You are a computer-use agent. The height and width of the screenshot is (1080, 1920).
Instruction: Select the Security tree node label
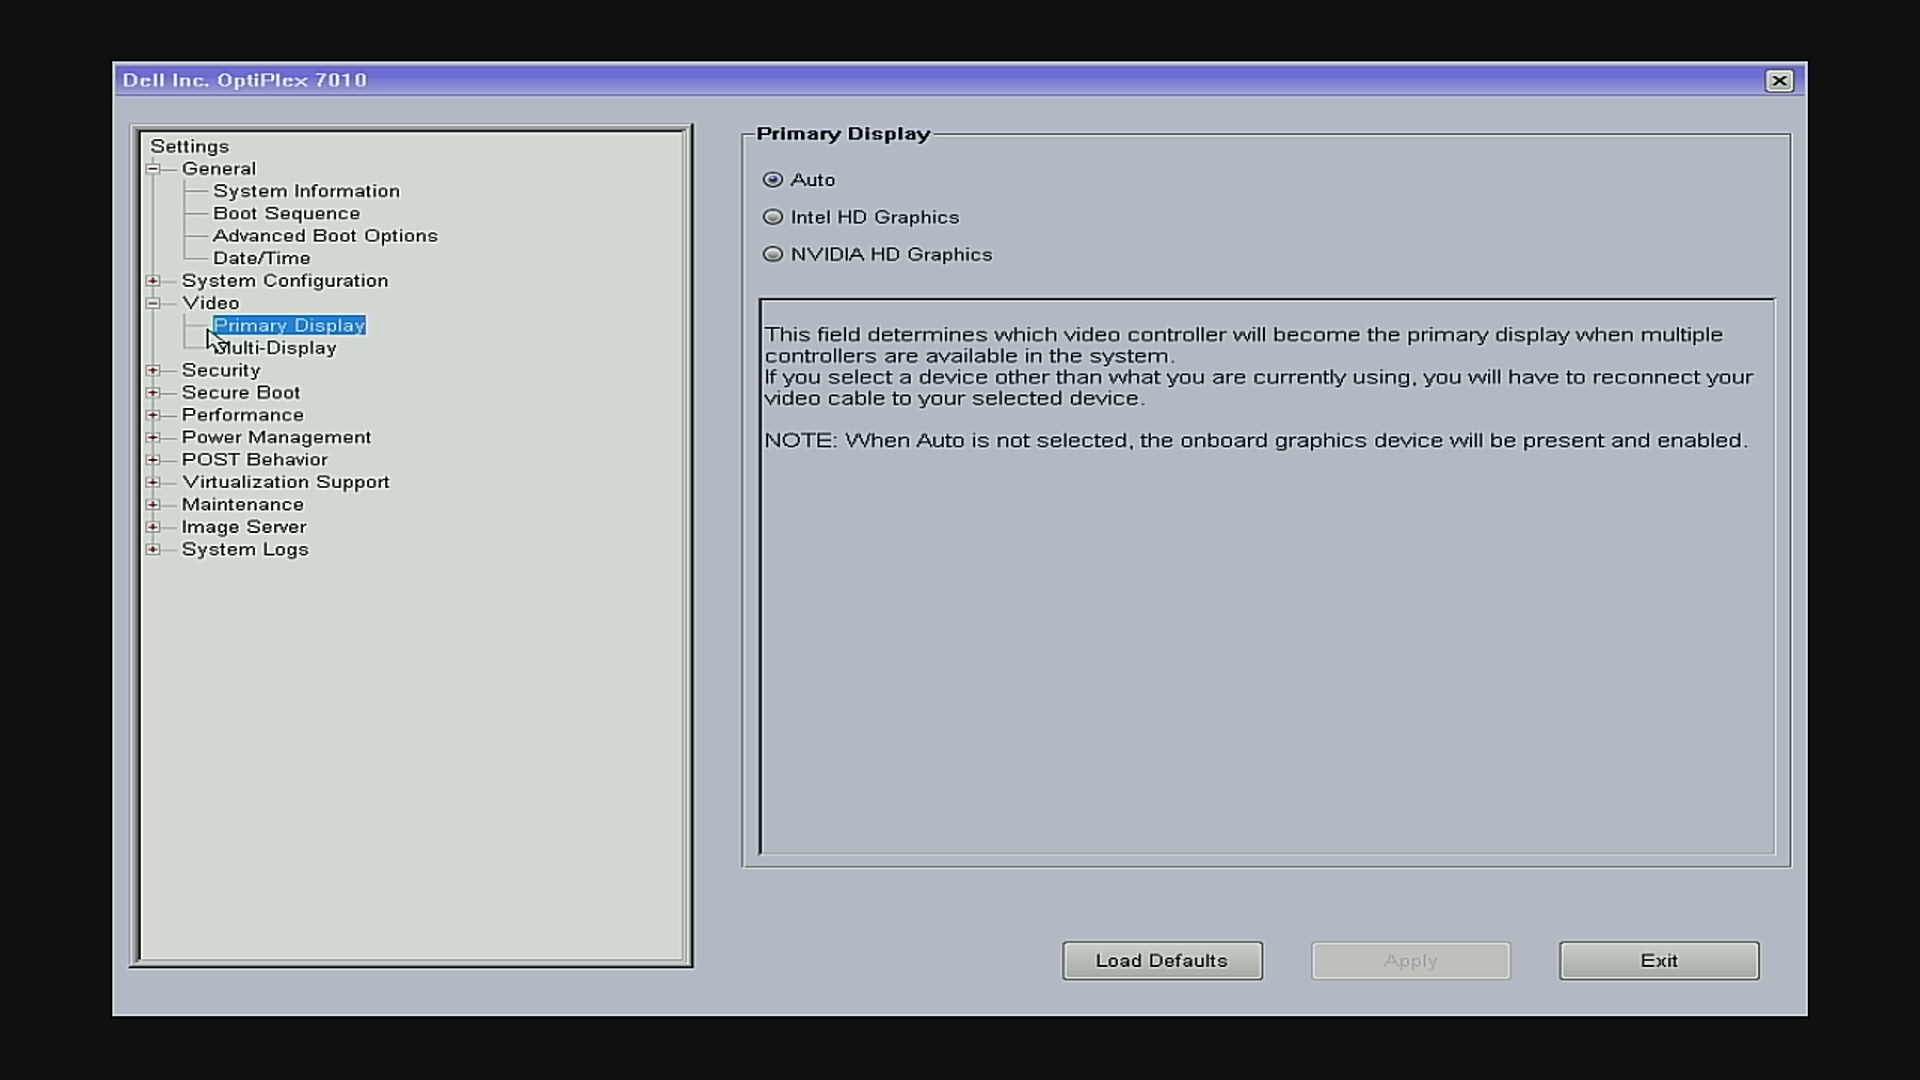click(221, 370)
